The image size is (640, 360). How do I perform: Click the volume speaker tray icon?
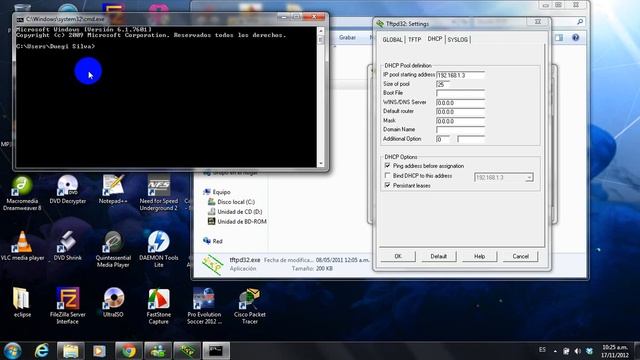point(578,351)
